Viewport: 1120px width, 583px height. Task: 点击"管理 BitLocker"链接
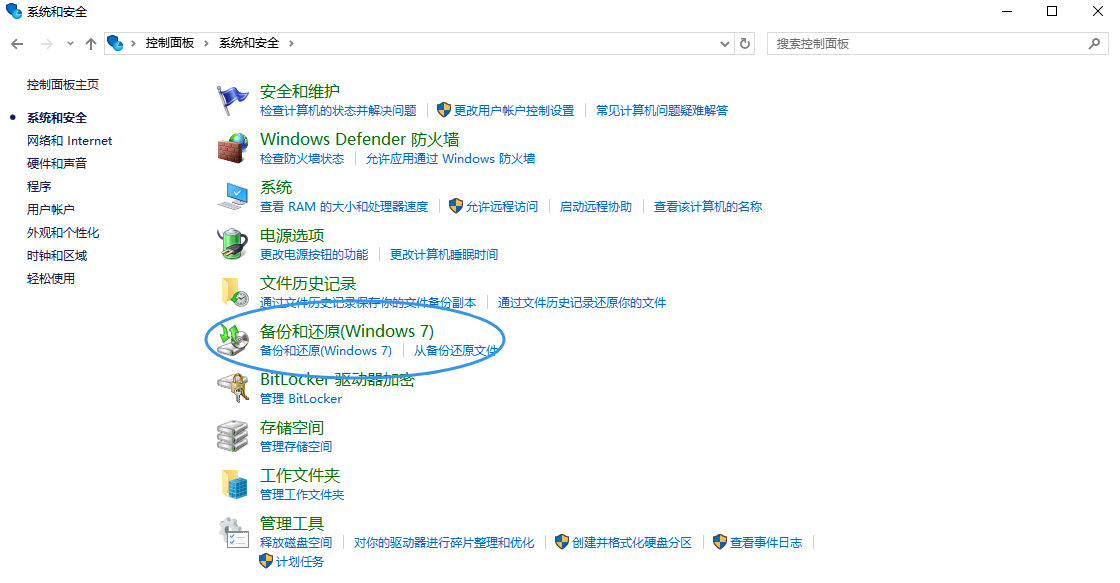[x=301, y=398]
